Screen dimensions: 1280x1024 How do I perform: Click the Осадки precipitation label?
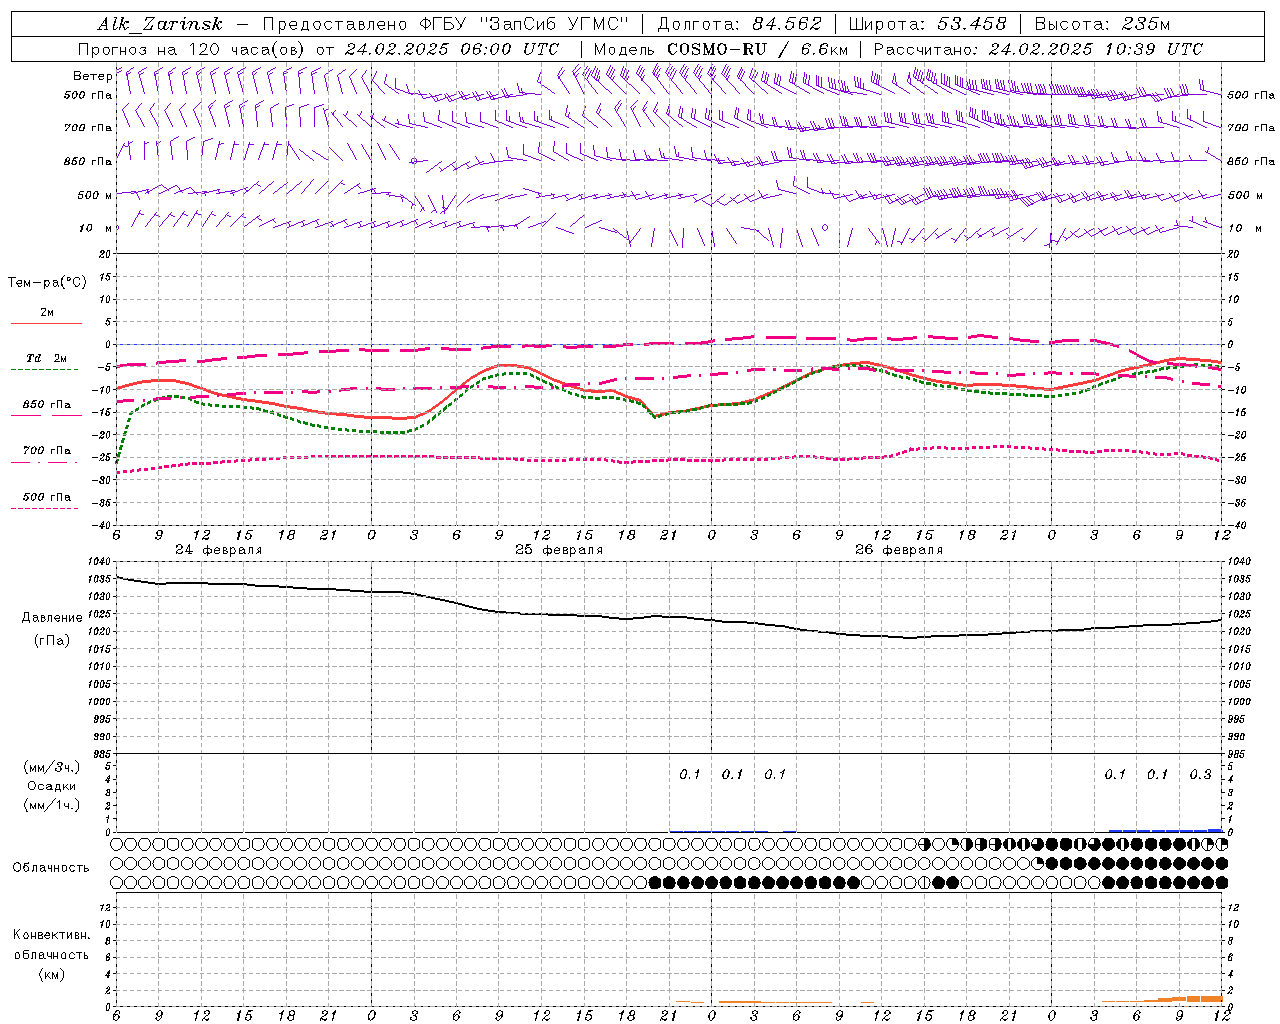(52, 787)
